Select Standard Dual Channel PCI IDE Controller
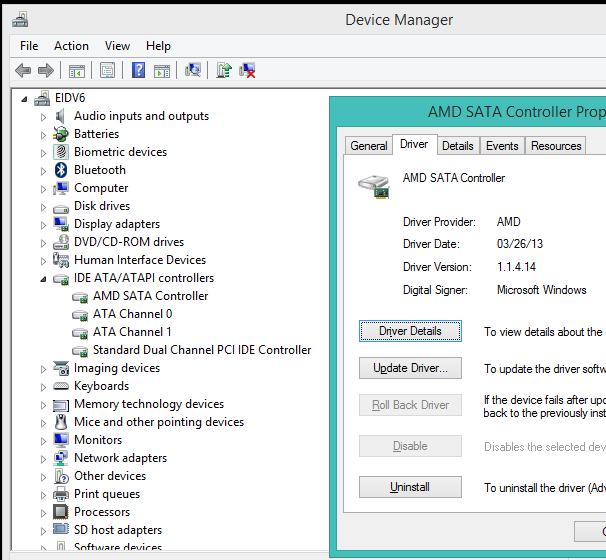606x560 pixels. (202, 350)
